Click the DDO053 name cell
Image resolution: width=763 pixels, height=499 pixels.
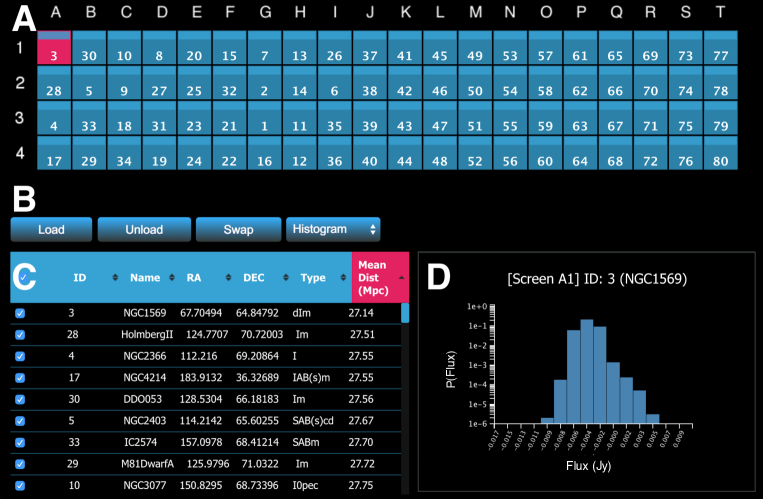click(143, 399)
